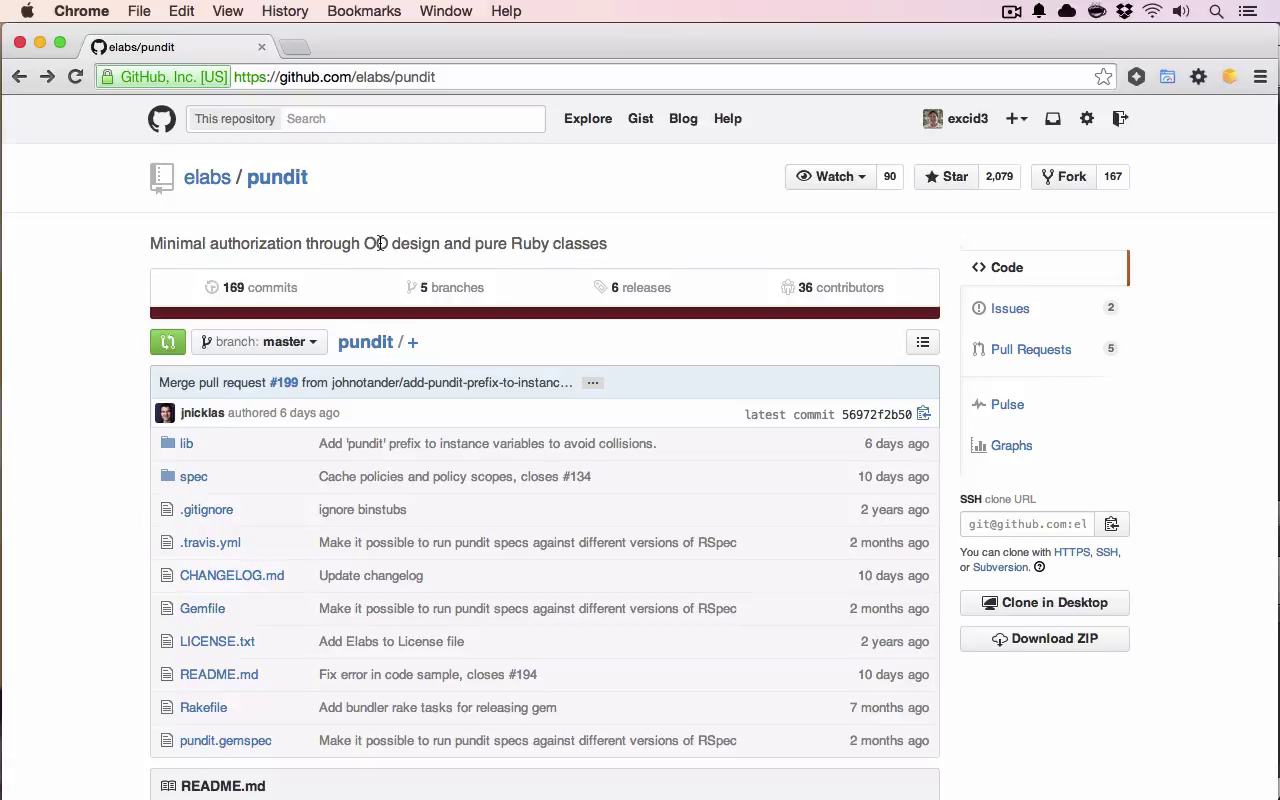This screenshot has height=800, width=1280.
Task: Open the Apple menu
Action: pos(27,11)
